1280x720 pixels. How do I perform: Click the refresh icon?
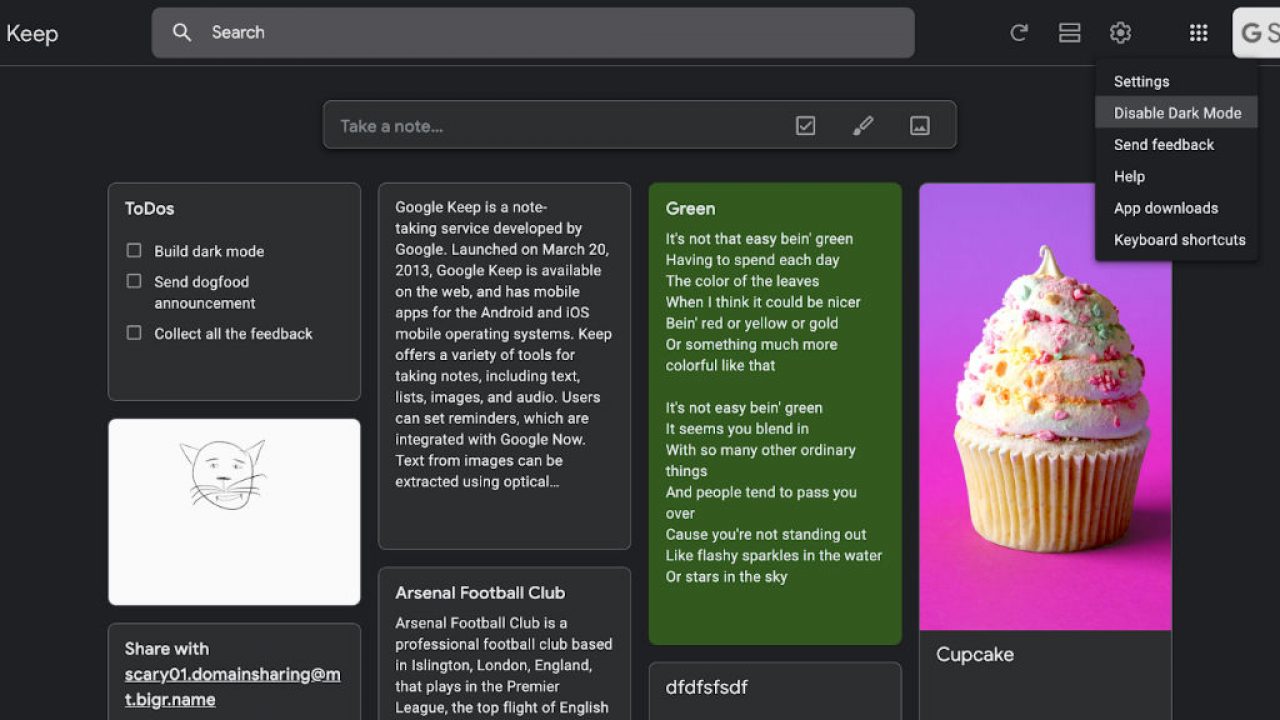pyautogui.click(x=1019, y=33)
